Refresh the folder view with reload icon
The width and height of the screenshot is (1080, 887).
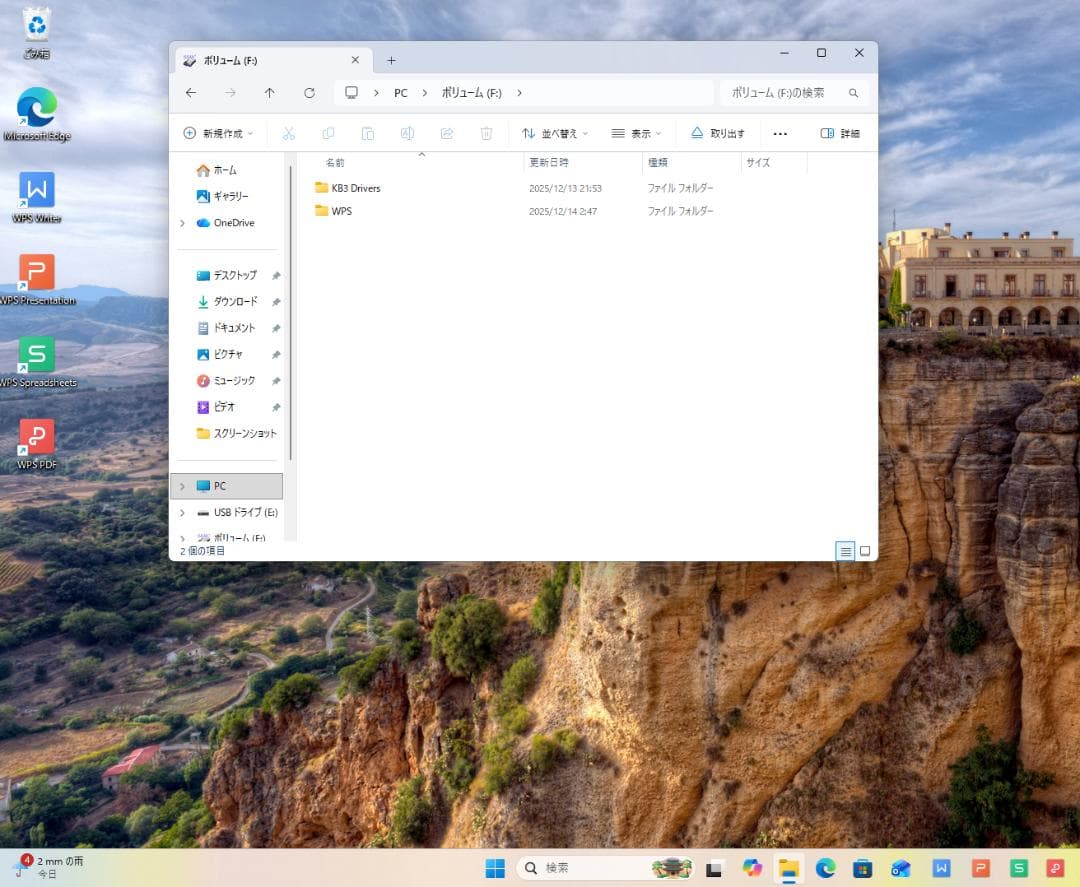(308, 92)
